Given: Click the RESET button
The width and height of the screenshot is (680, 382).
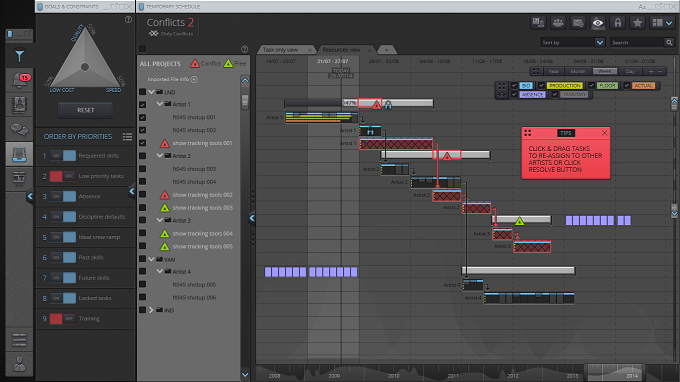Looking at the screenshot, I should pyautogui.click(x=85, y=110).
